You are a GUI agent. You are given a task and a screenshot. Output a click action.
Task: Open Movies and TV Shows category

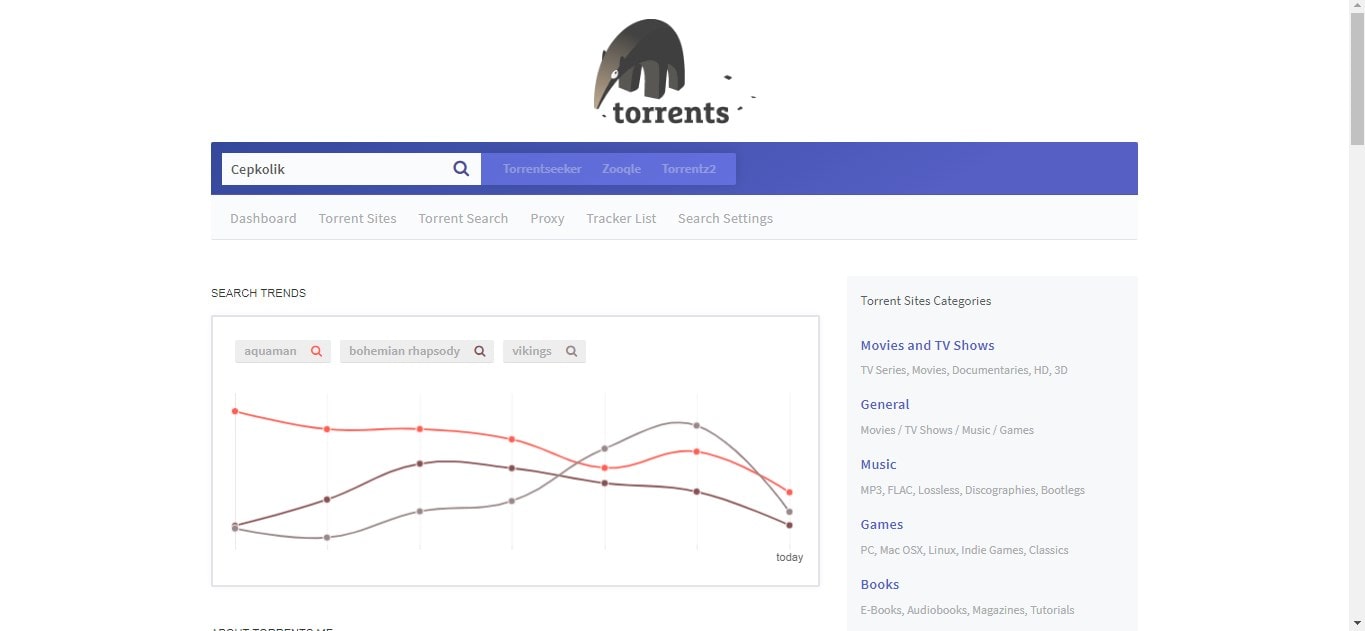pyautogui.click(x=927, y=345)
